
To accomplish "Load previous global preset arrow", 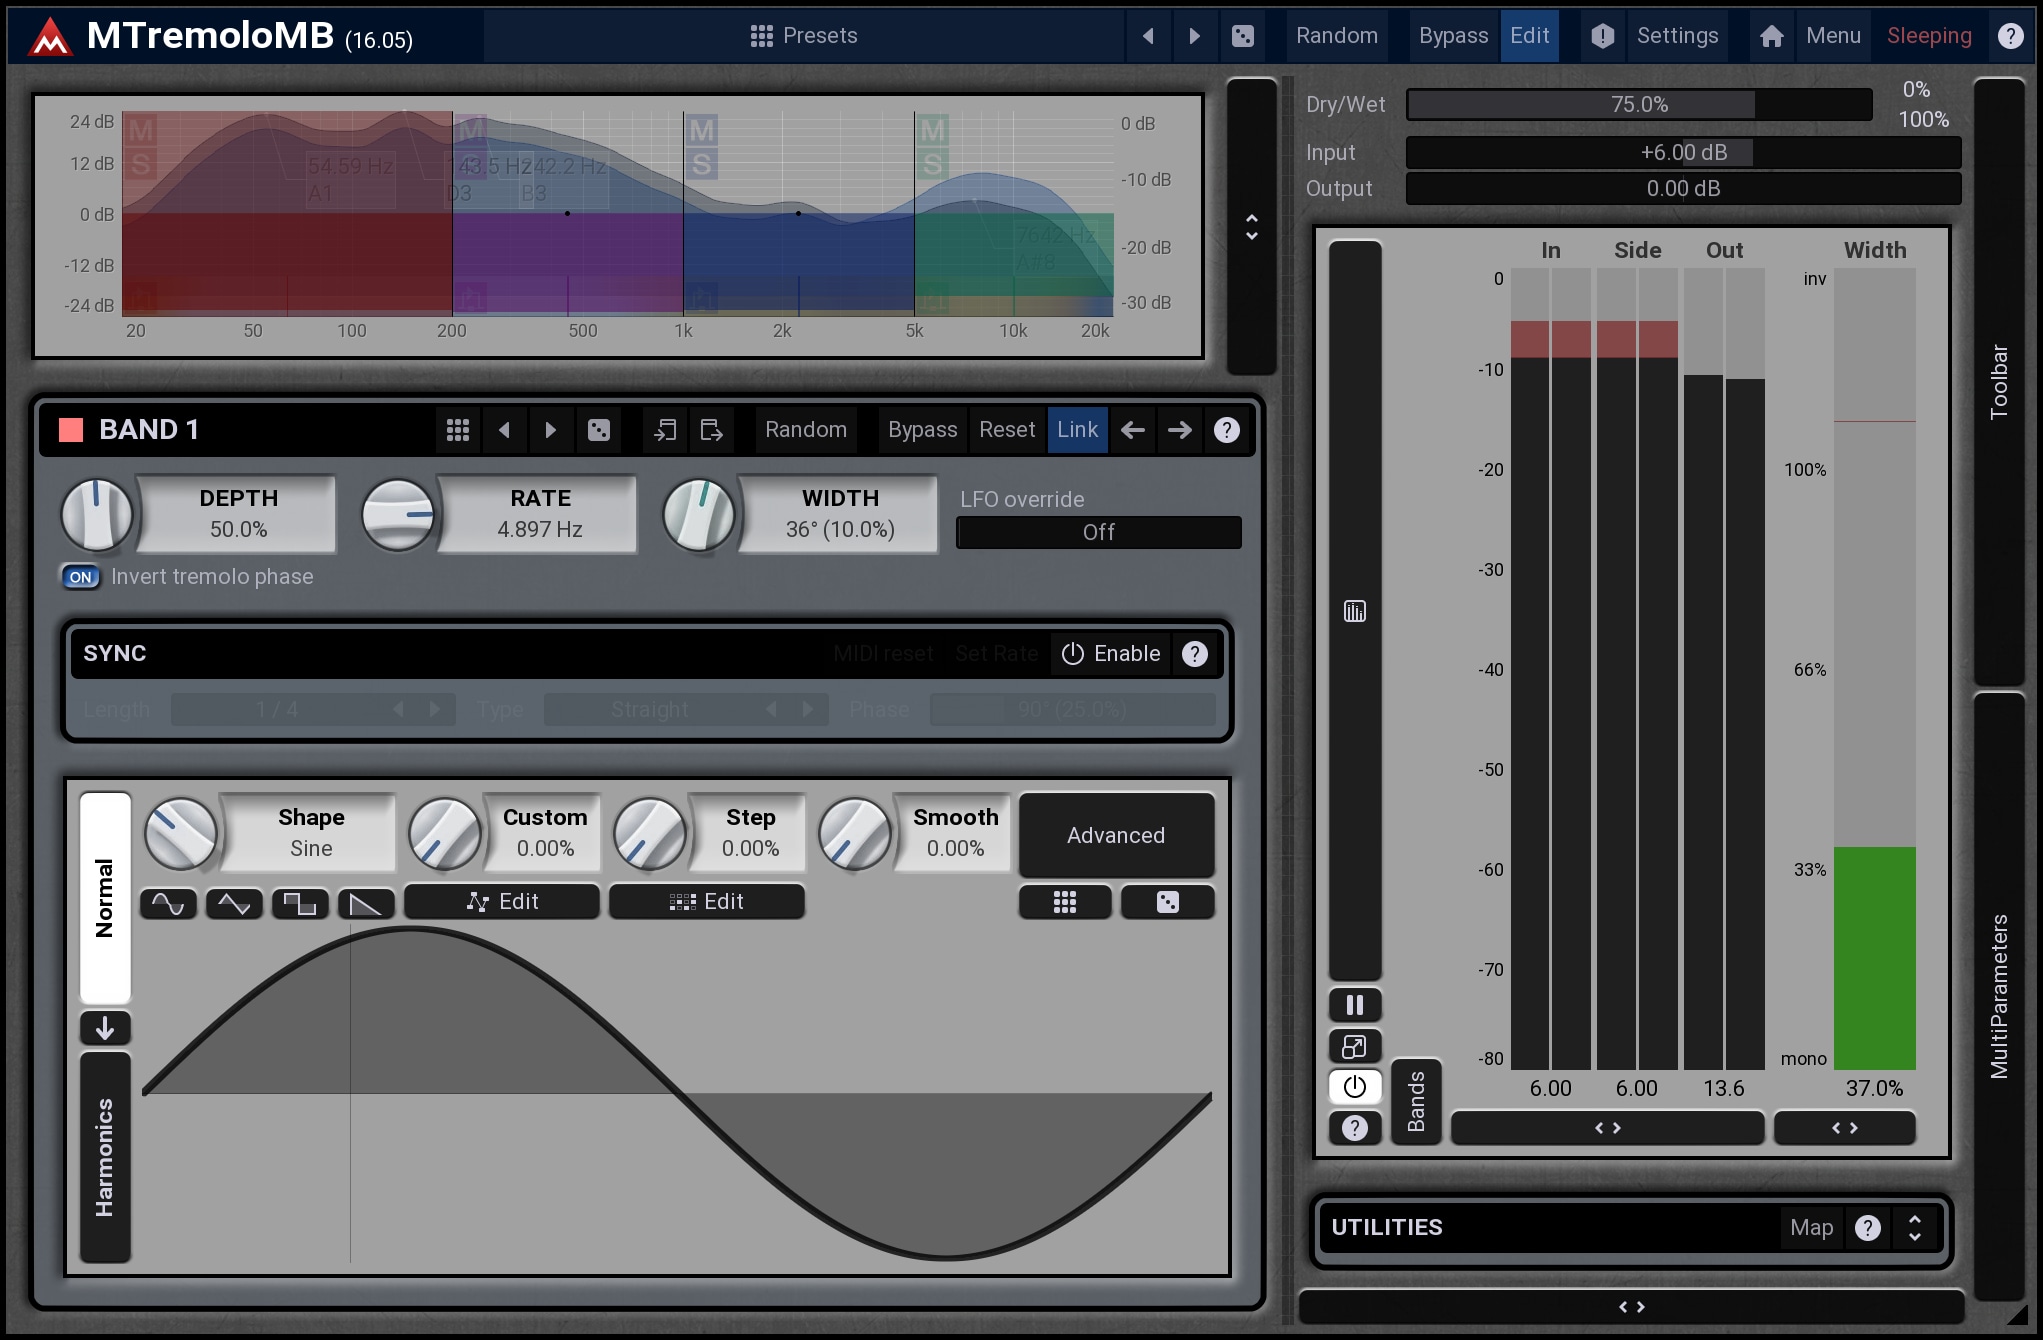I will 1148,36.
